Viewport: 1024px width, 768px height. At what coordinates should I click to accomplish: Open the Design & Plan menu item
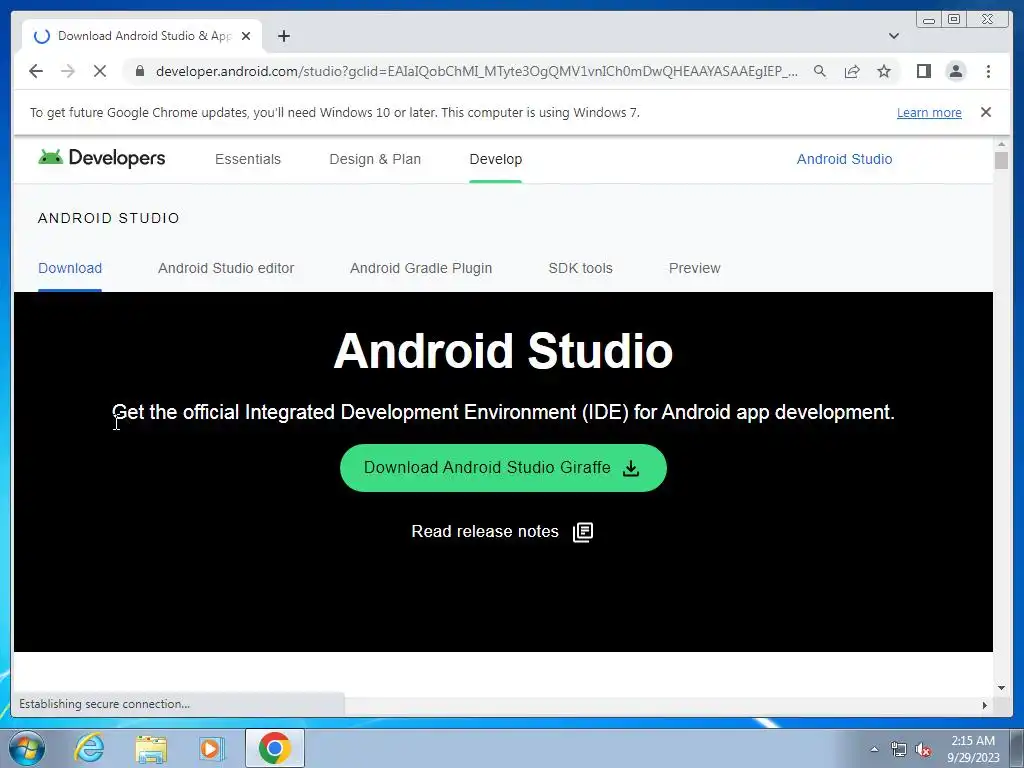[x=375, y=159]
